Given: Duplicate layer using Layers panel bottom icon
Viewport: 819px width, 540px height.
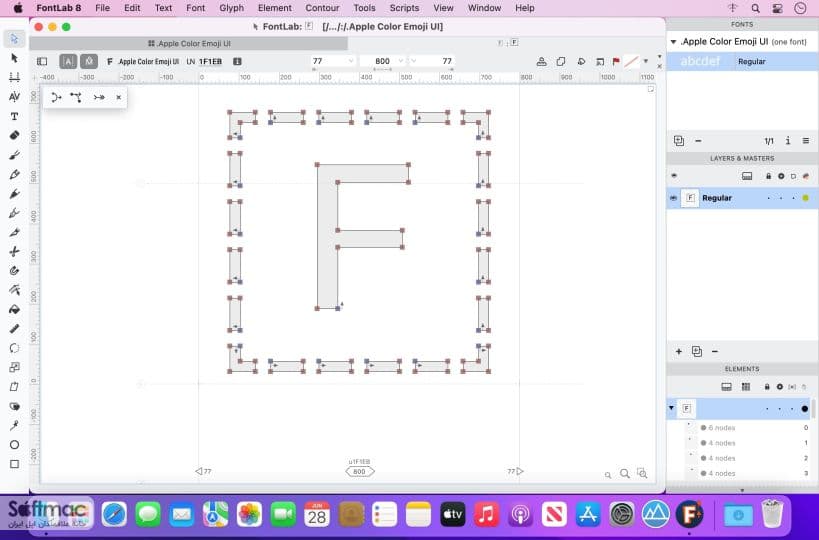Looking at the screenshot, I should (x=697, y=351).
